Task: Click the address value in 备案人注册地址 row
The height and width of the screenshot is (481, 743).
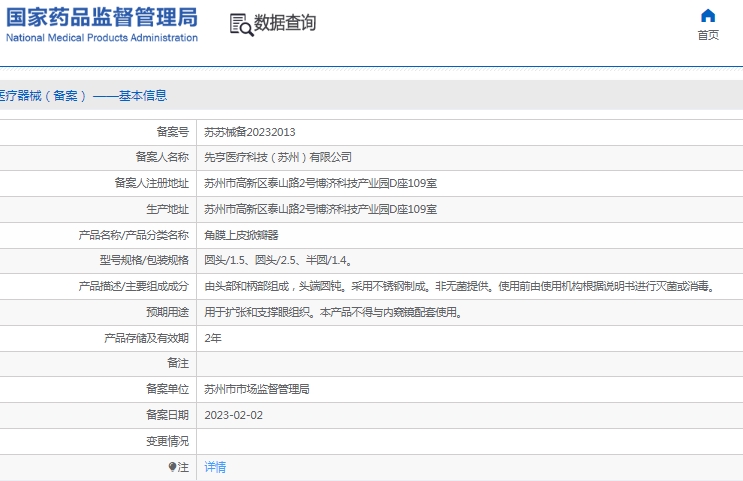Action: 321,183
